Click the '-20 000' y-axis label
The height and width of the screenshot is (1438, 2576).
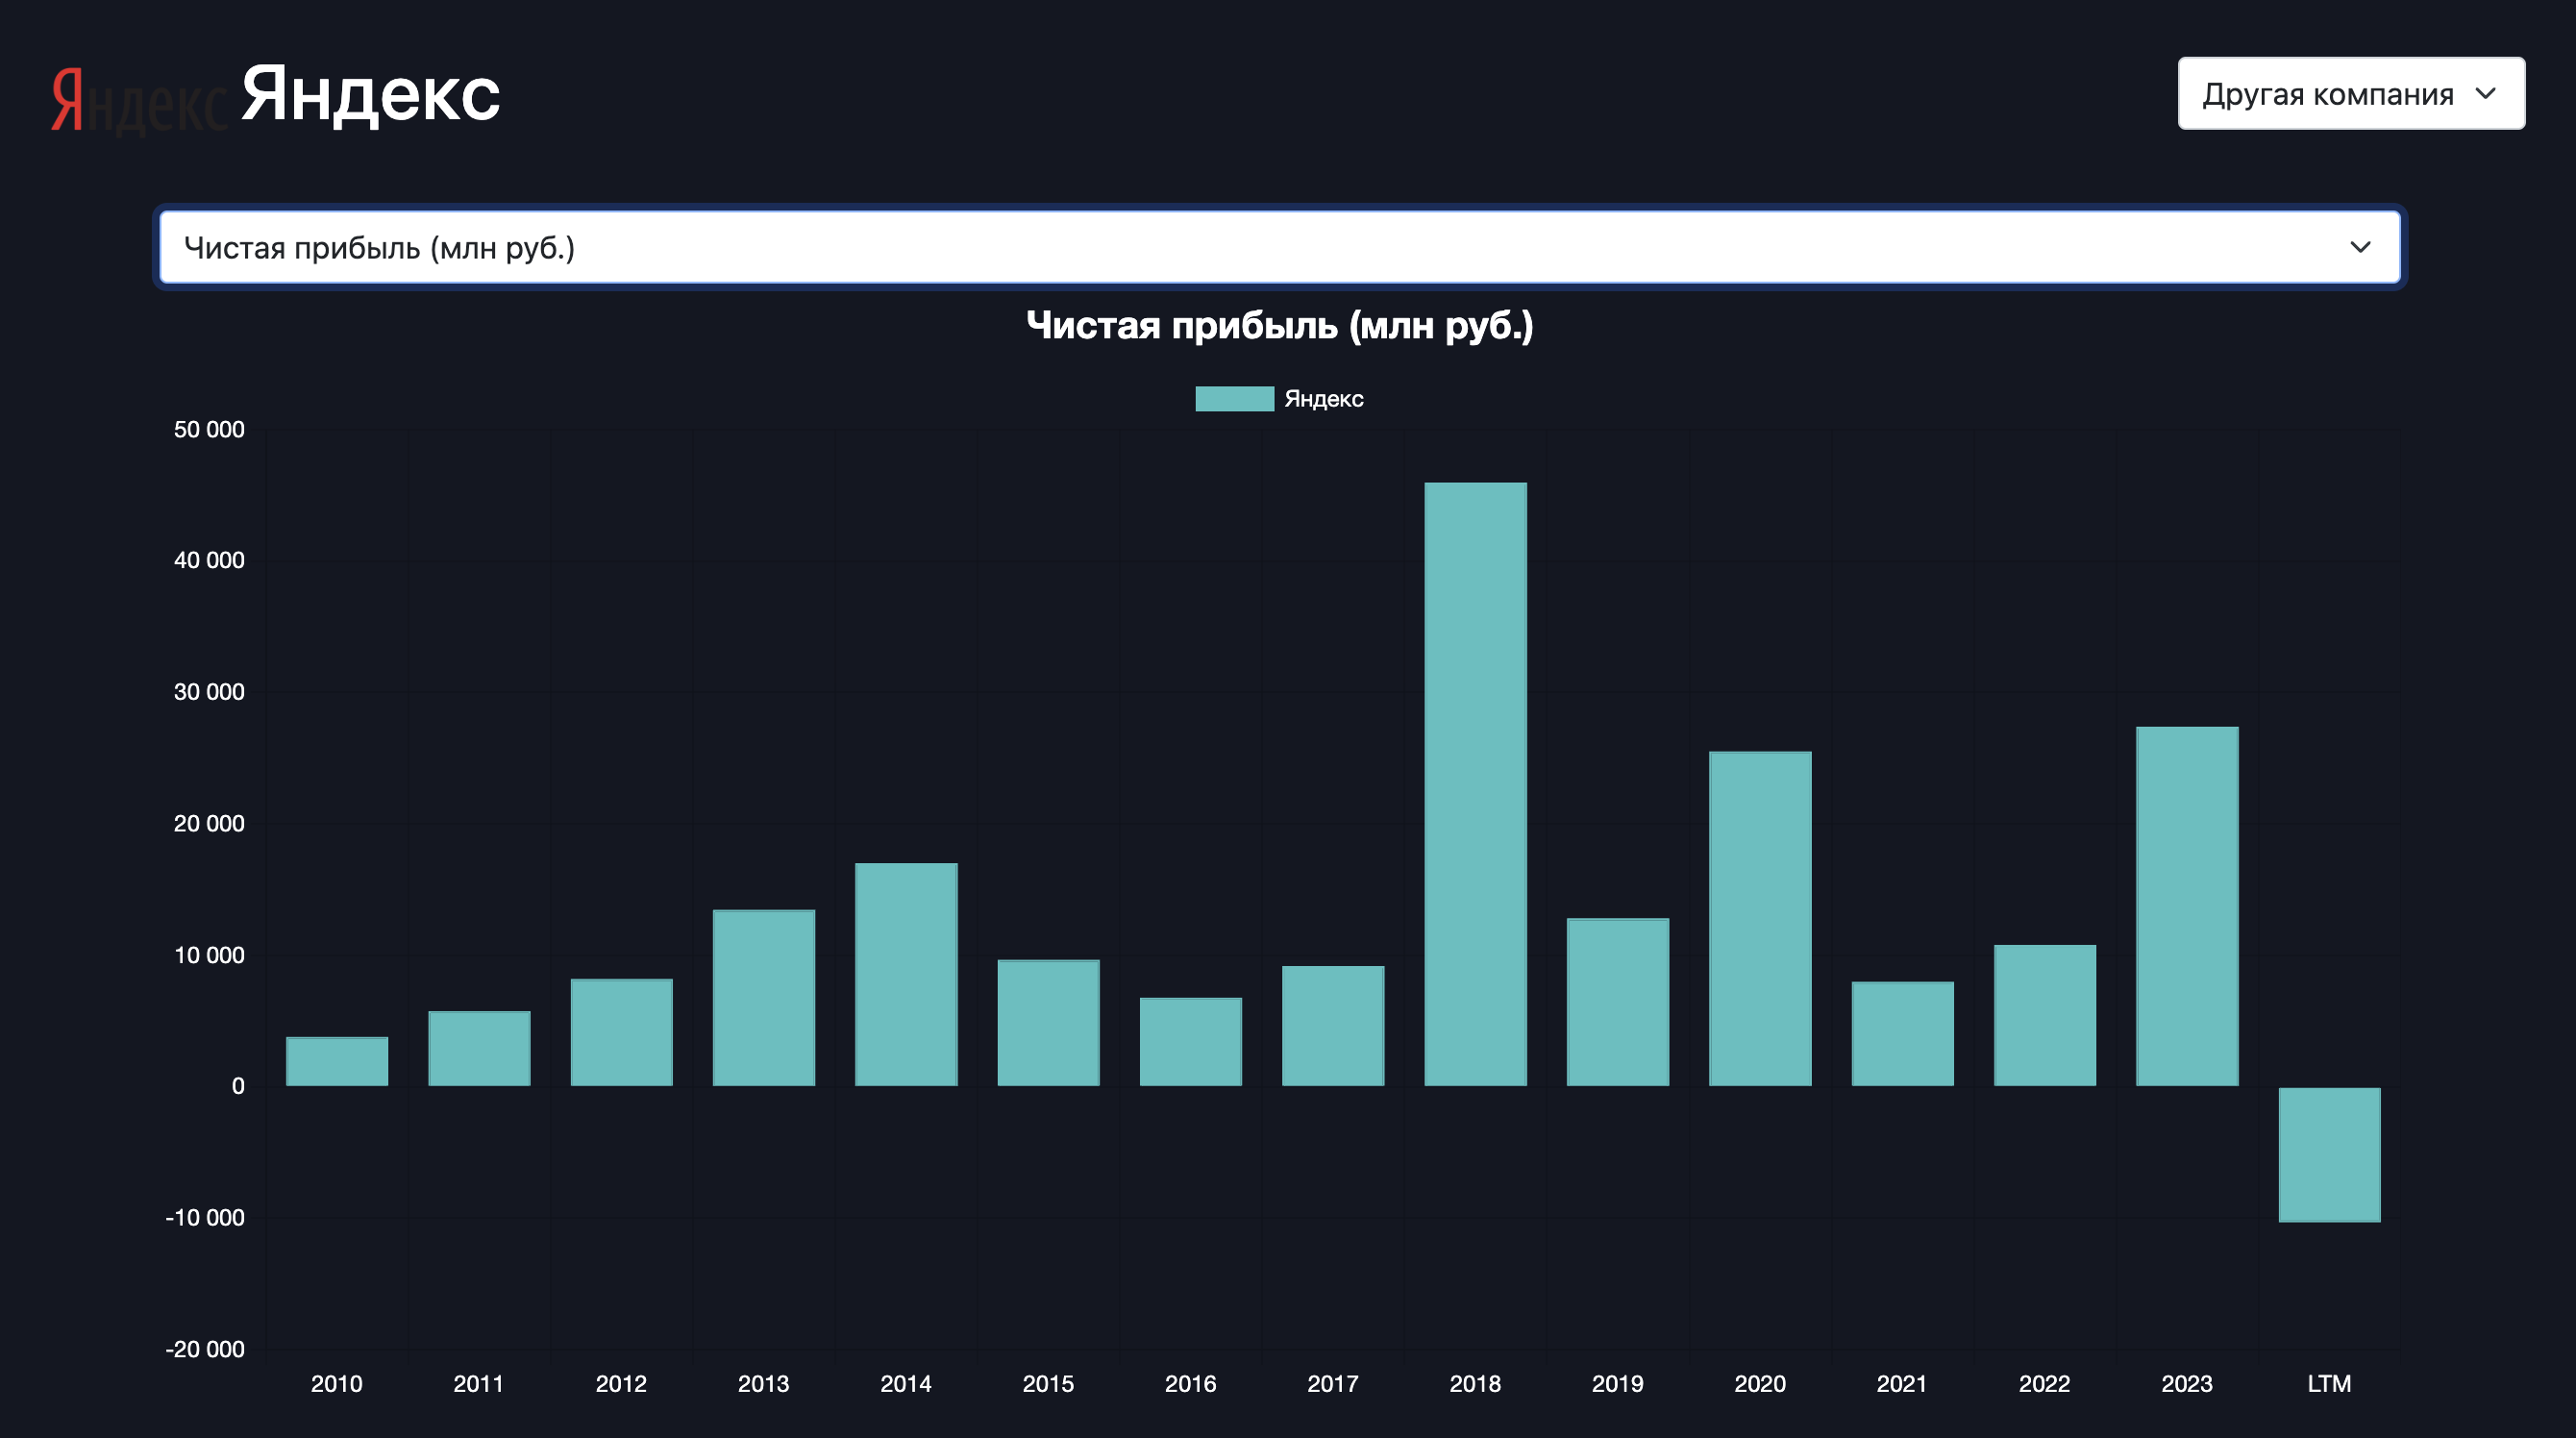(x=205, y=1350)
